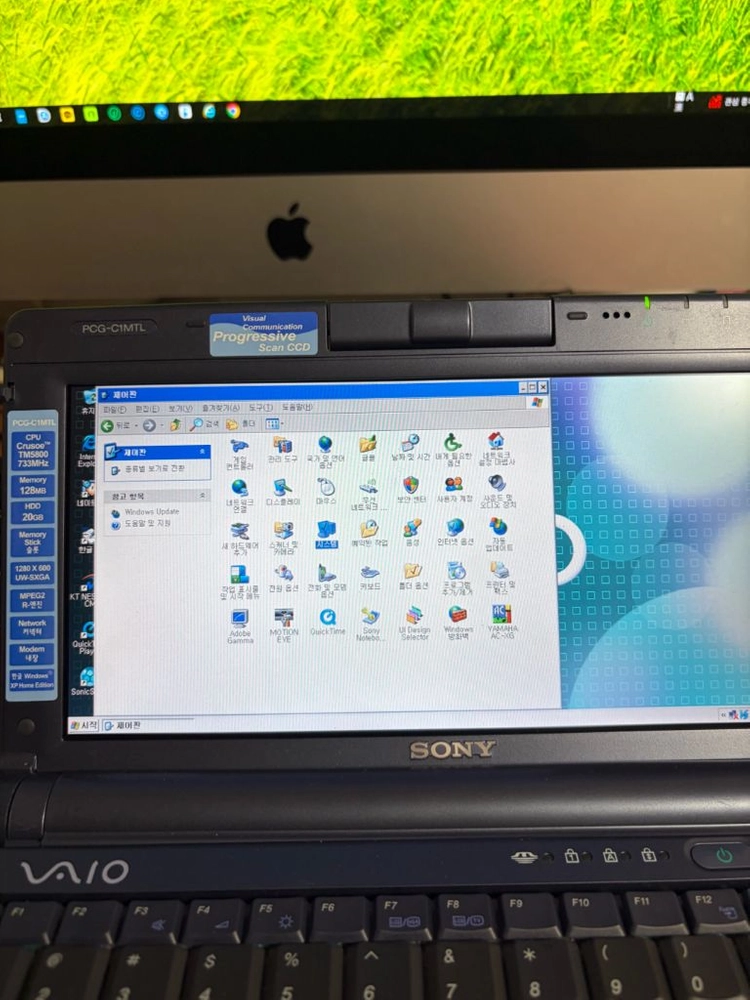
Task: Collapse the 제어판 side panel chevron
Action: point(203,452)
